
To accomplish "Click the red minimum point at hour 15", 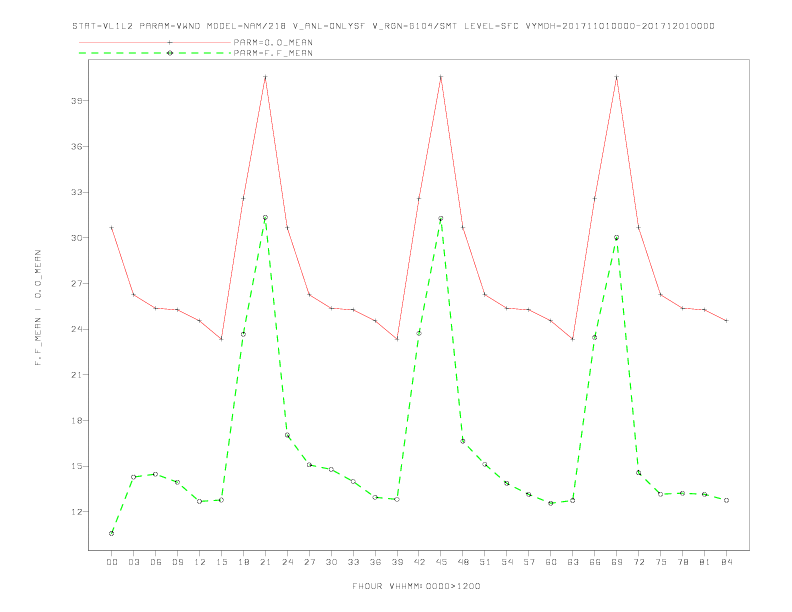I will [x=221, y=339].
